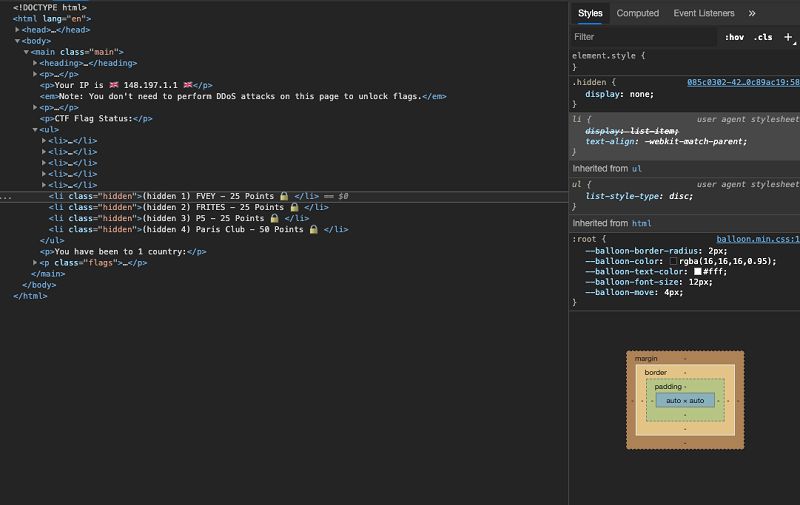The image size is (800, 505).
Task: Collapse the ul list node
Action: point(36,129)
